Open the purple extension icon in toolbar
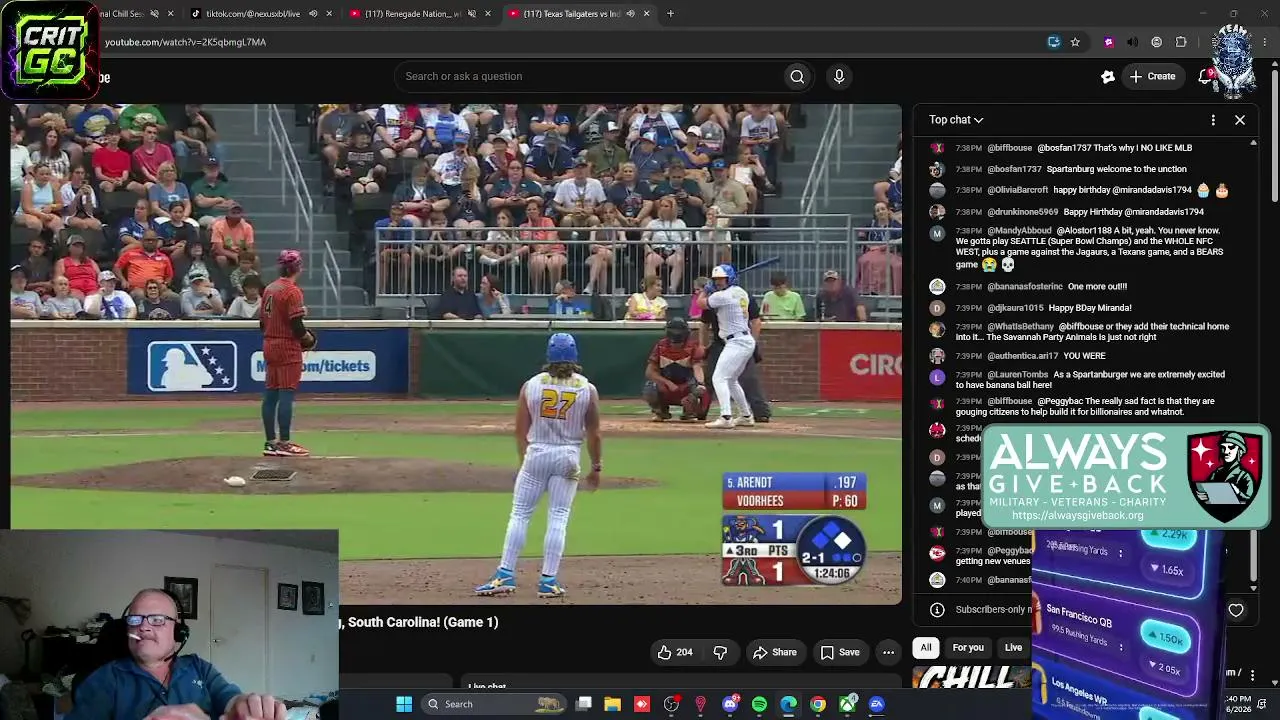 [1108, 42]
